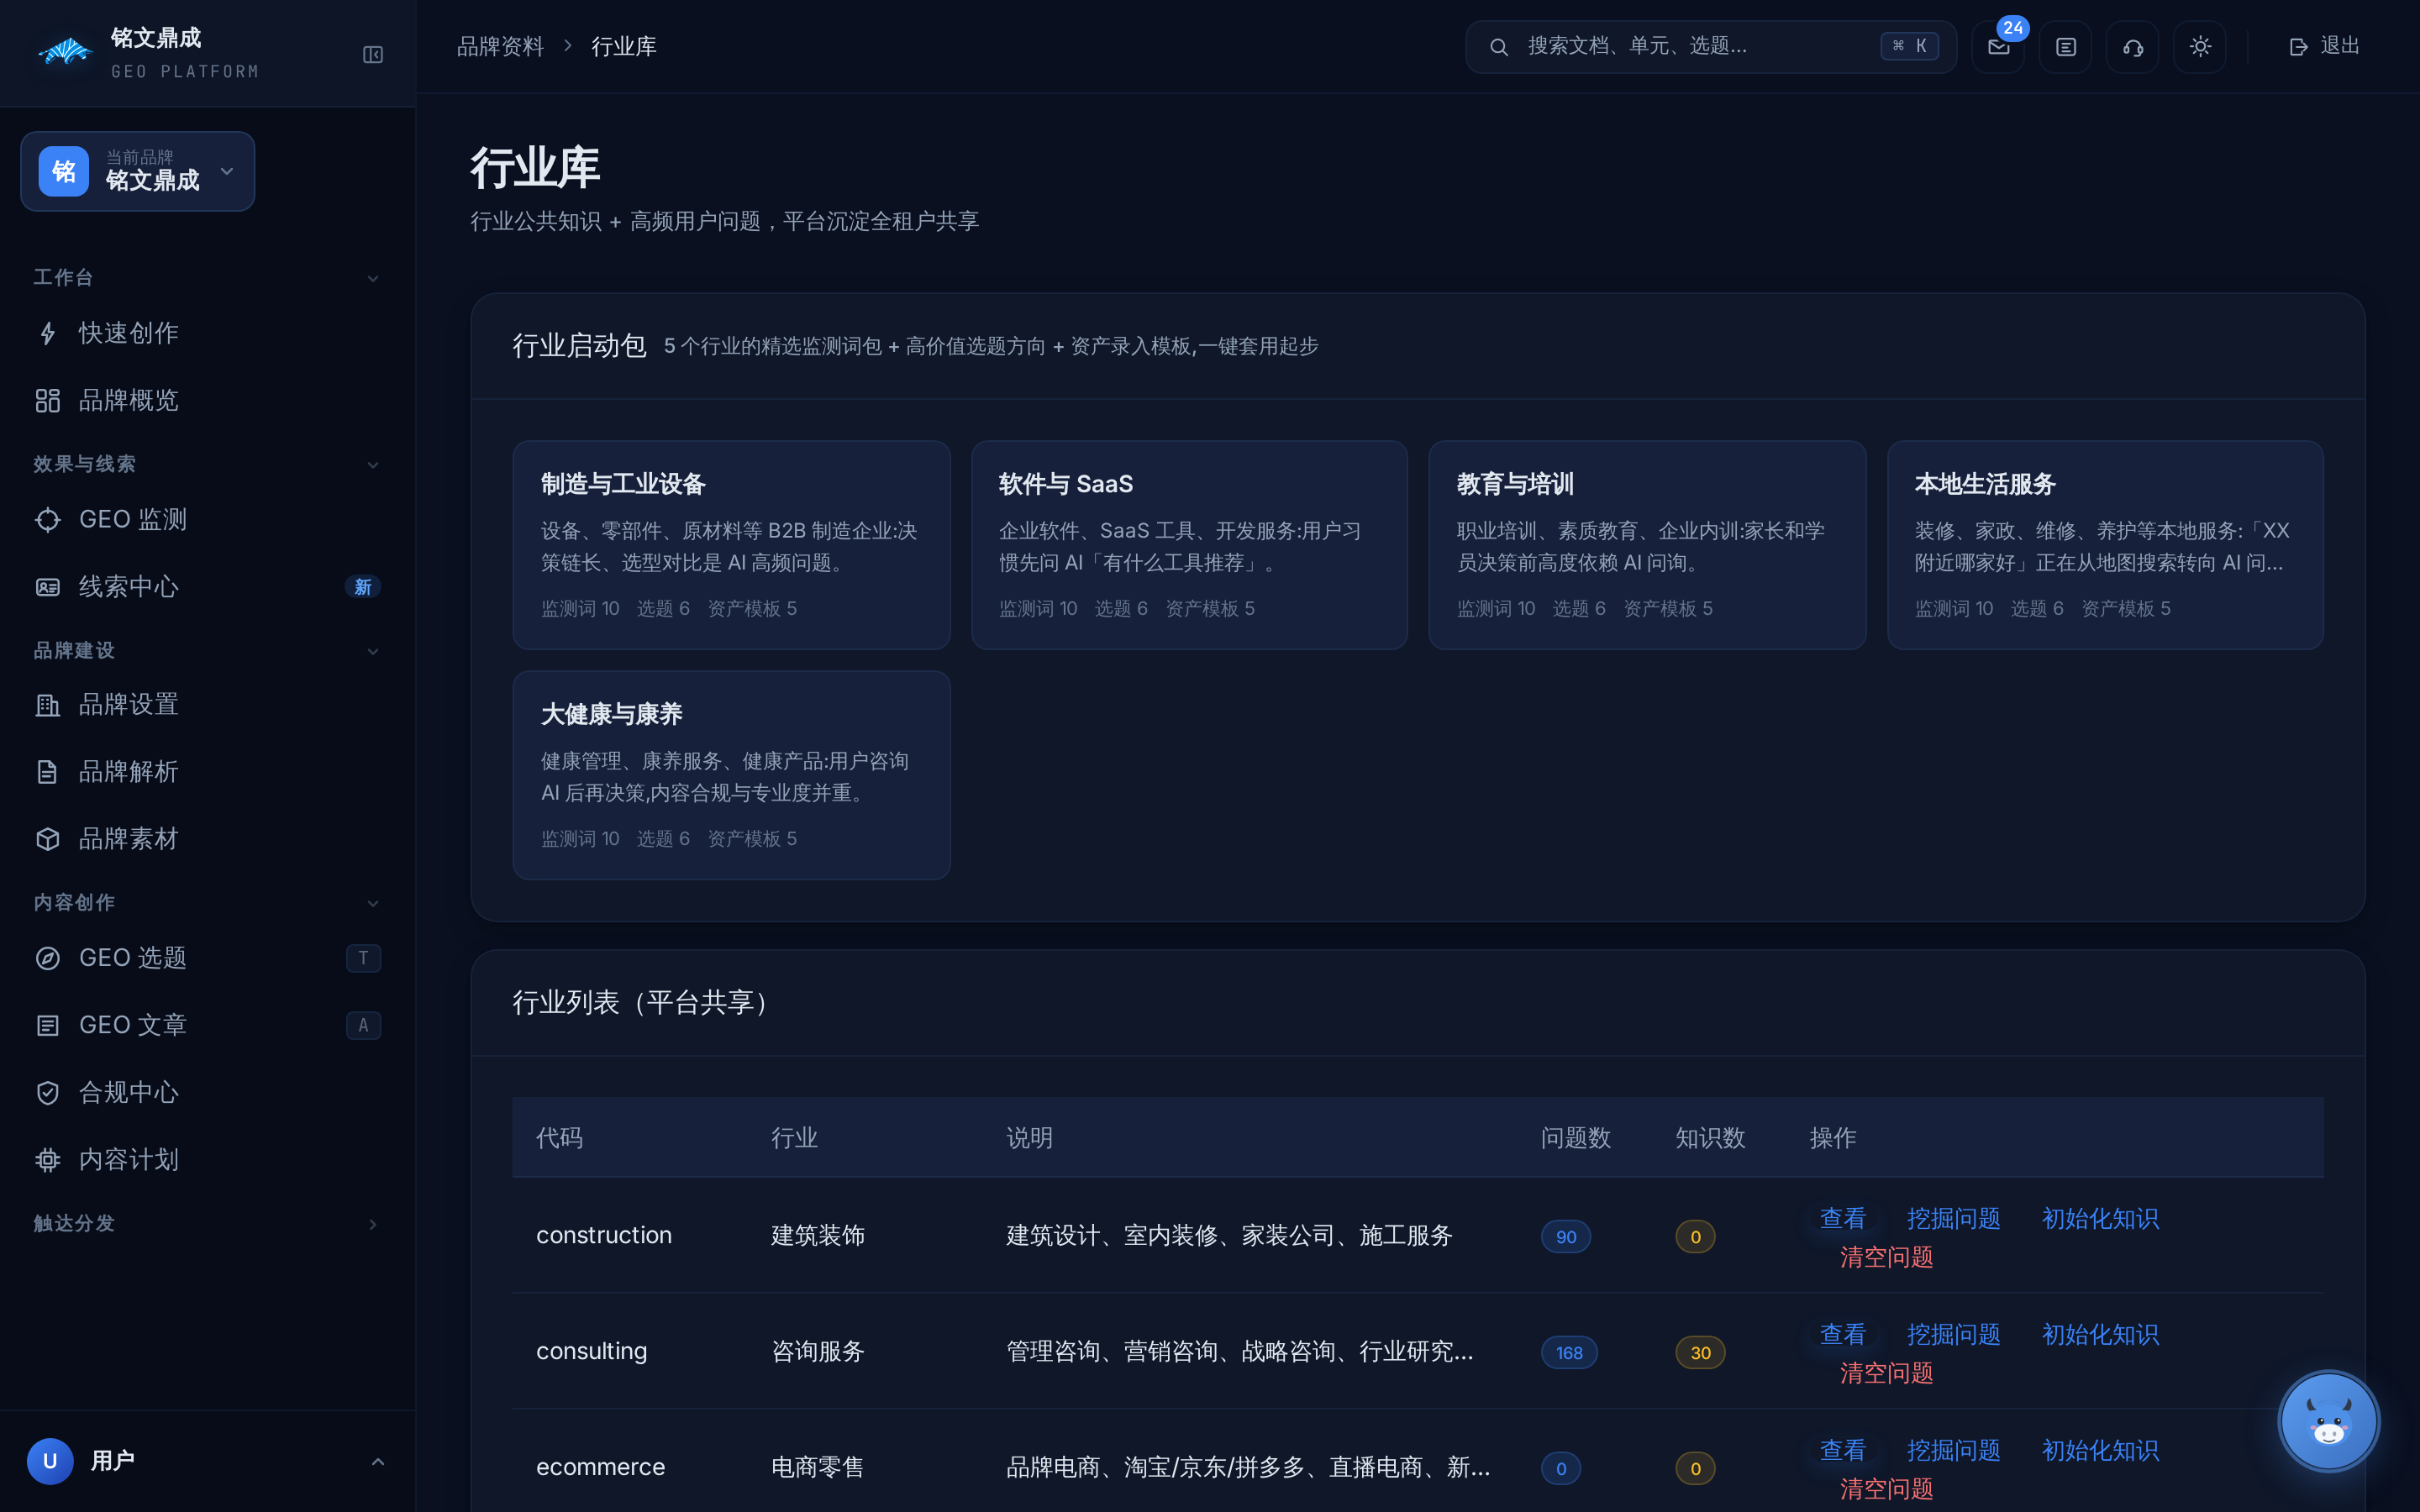2420x1512 pixels.
Task: Open the 当前品牌 铭文鼎成 brand switcher
Action: [x=138, y=171]
